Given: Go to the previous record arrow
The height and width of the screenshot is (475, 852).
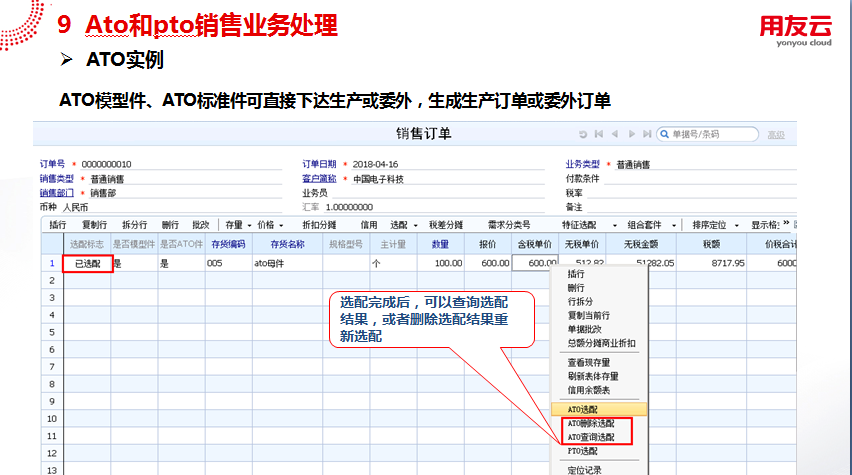Looking at the screenshot, I should 615,134.
